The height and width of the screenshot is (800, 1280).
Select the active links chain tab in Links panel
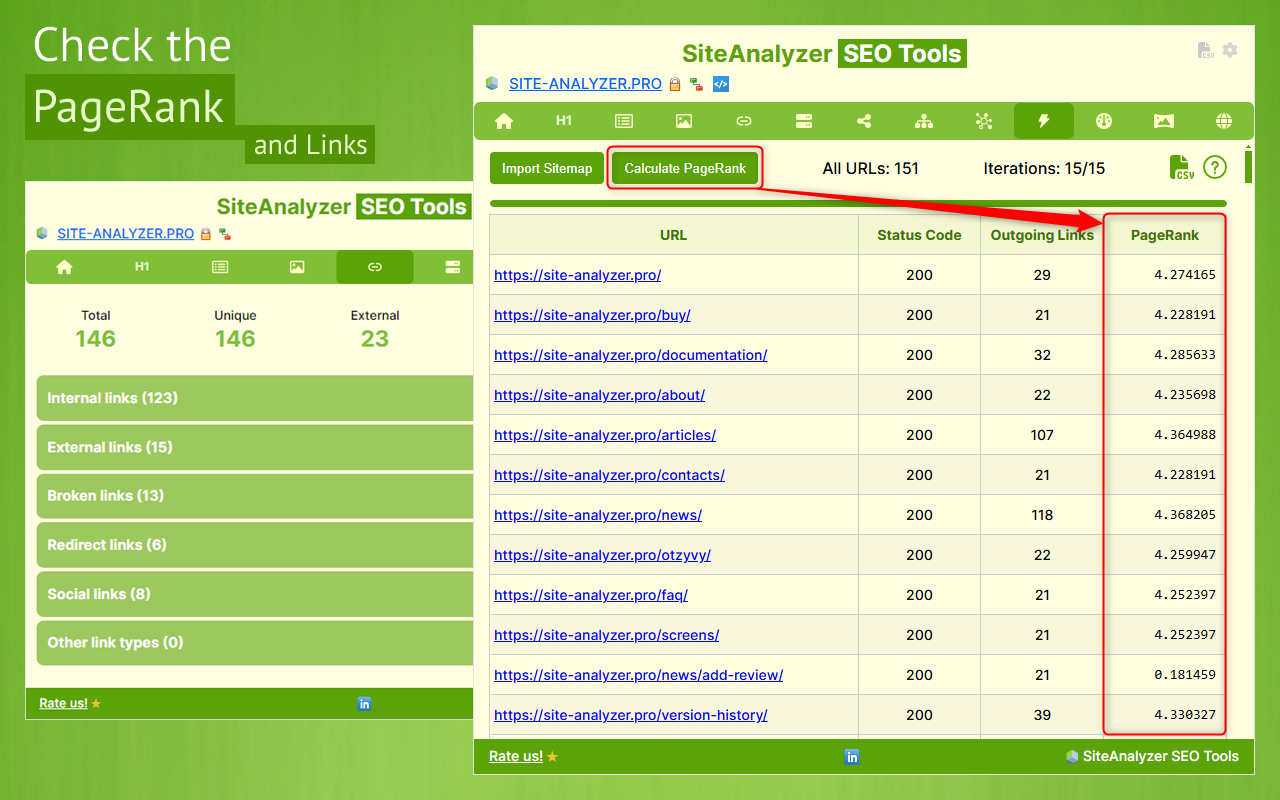coord(375,267)
